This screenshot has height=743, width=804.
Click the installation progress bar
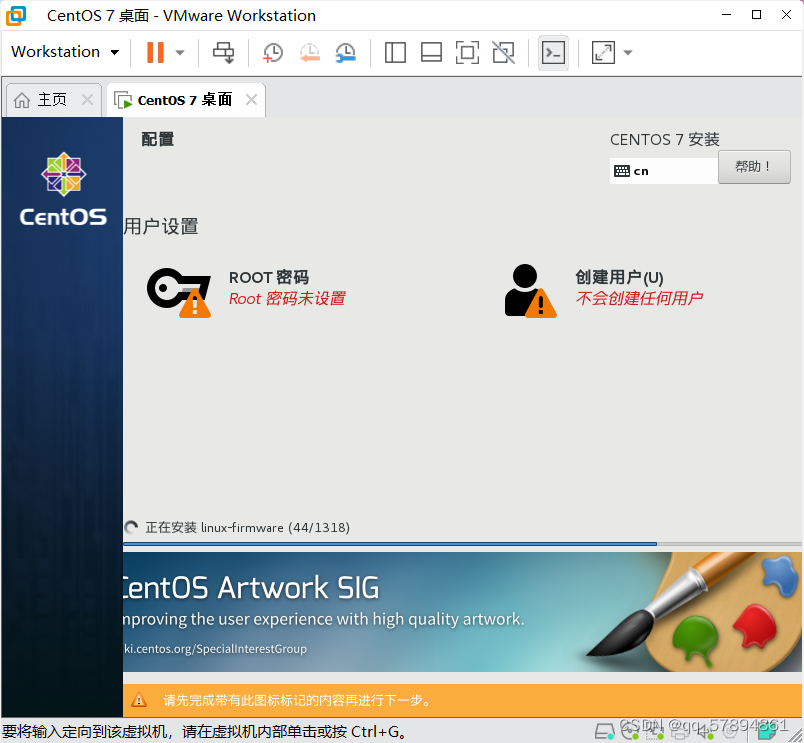pos(462,544)
